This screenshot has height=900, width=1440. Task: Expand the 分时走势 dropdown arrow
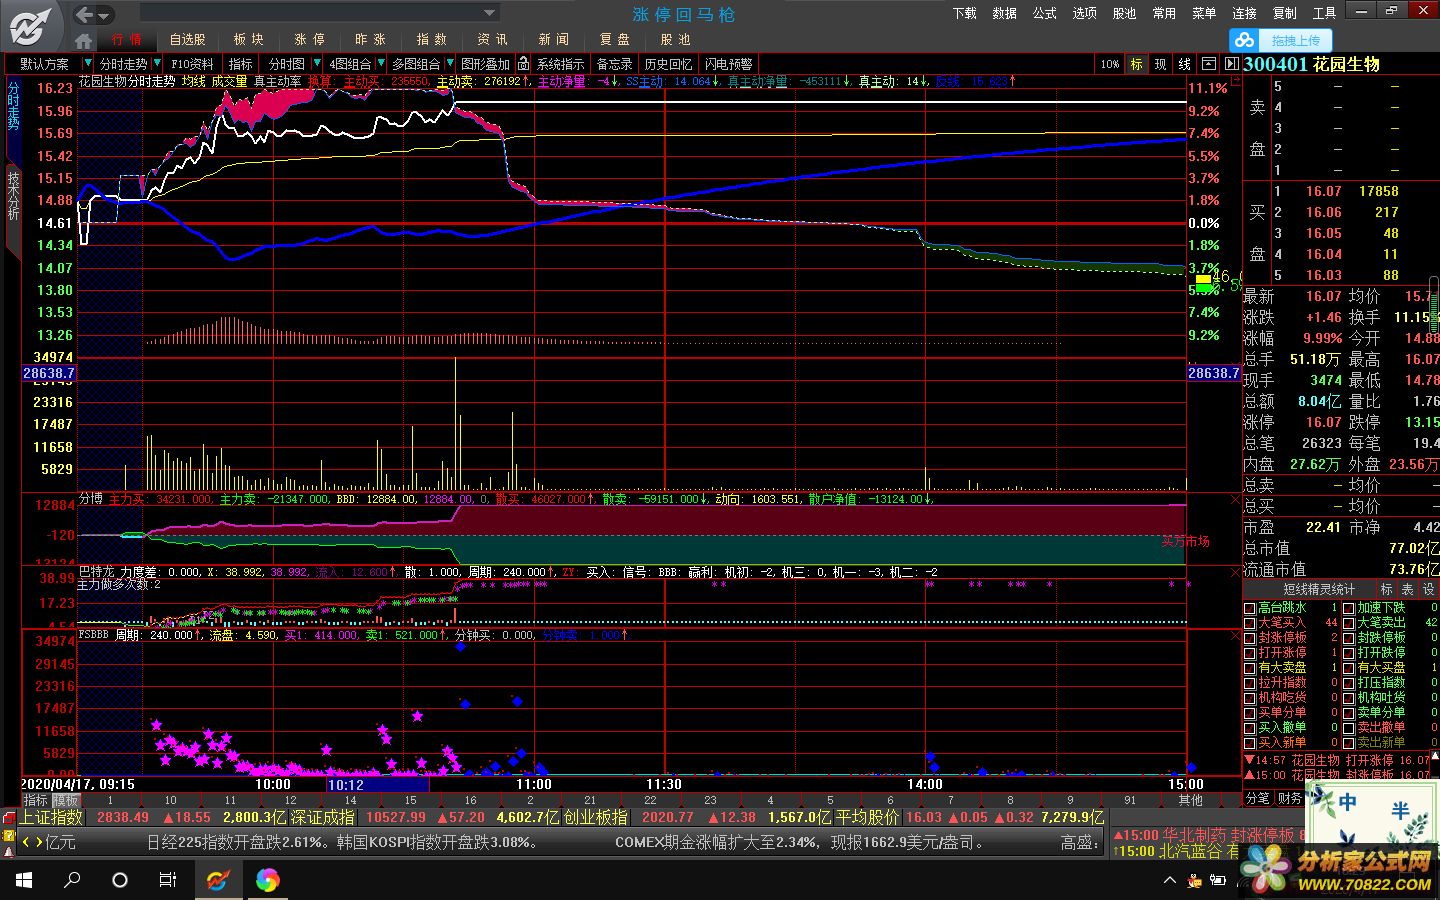(x=157, y=63)
